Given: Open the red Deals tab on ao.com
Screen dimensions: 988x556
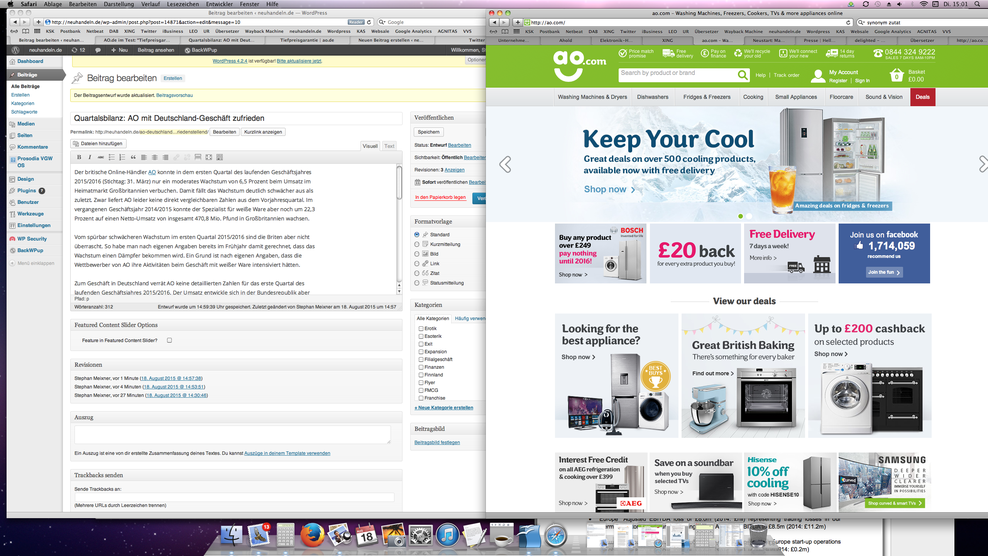Looking at the screenshot, I should tap(922, 97).
